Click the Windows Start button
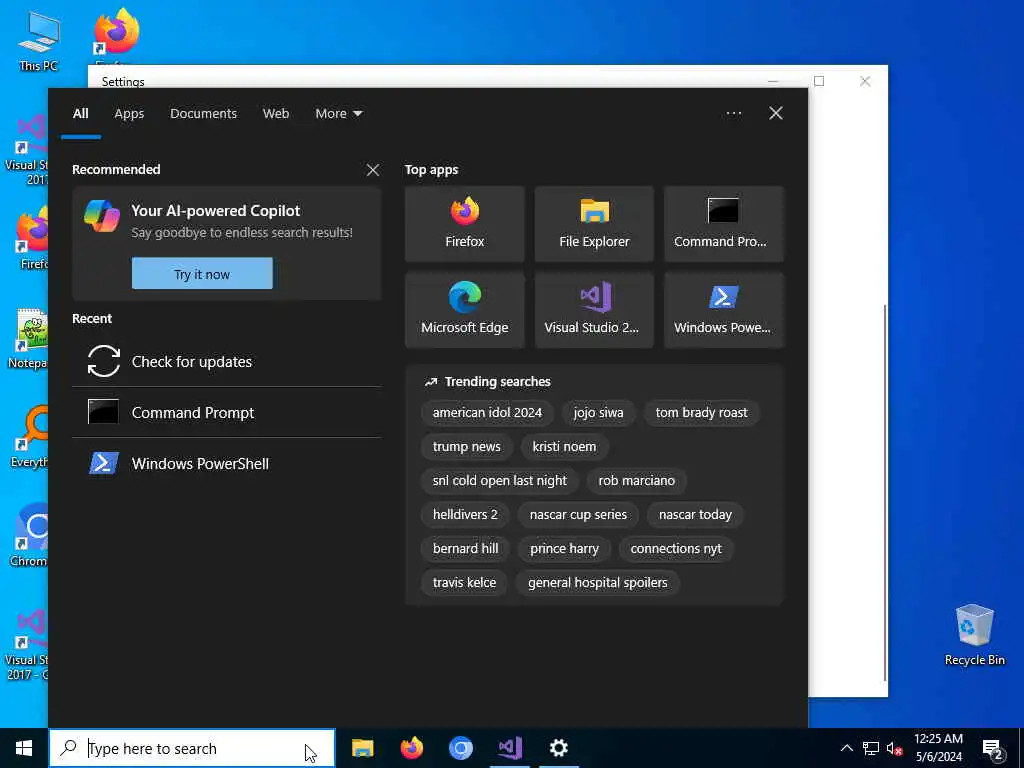 24,748
